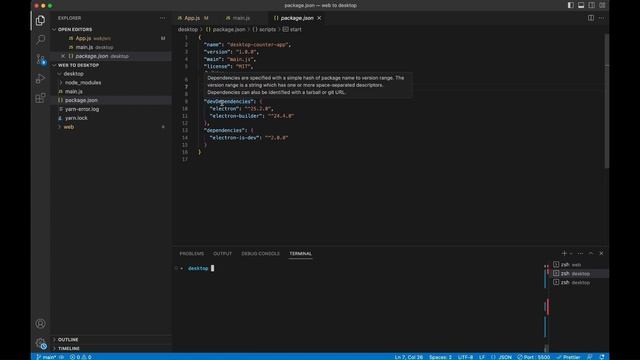Open terminal launch profile dropdown arrow
640x360 pixels.
pyautogui.click(x=571, y=253)
